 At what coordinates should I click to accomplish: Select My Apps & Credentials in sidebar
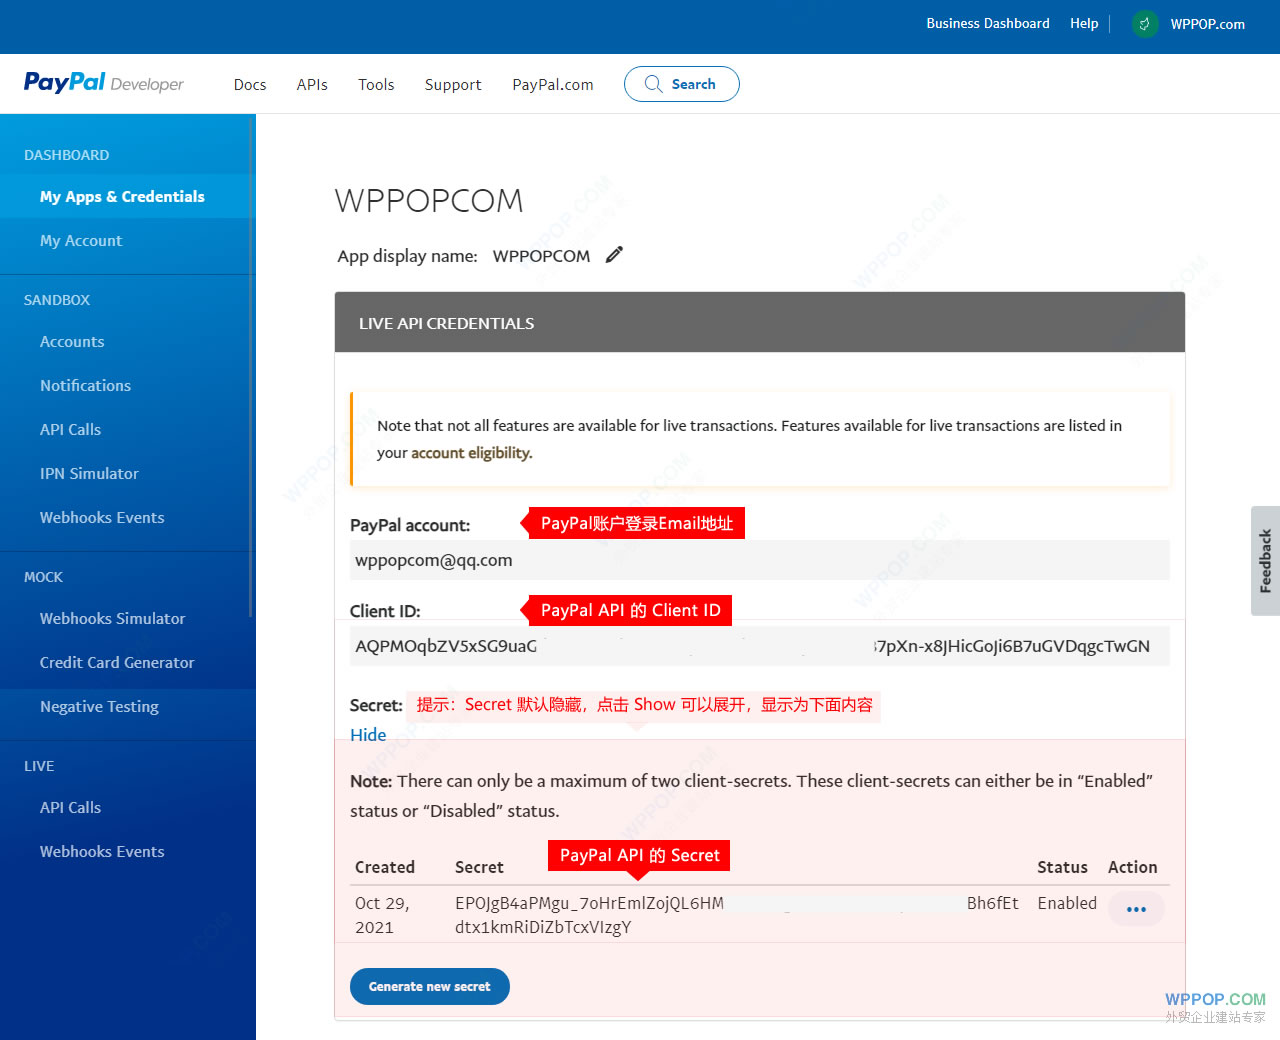point(128,196)
